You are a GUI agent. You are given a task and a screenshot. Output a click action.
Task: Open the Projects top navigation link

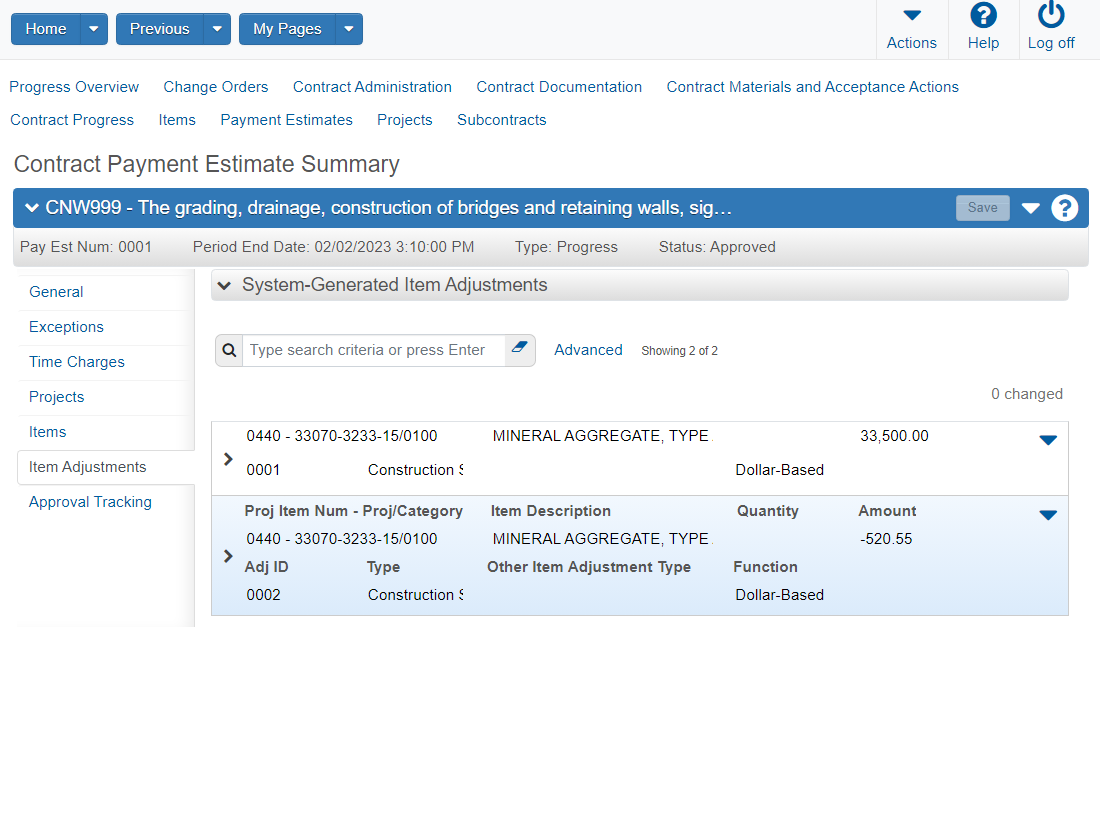tap(405, 120)
